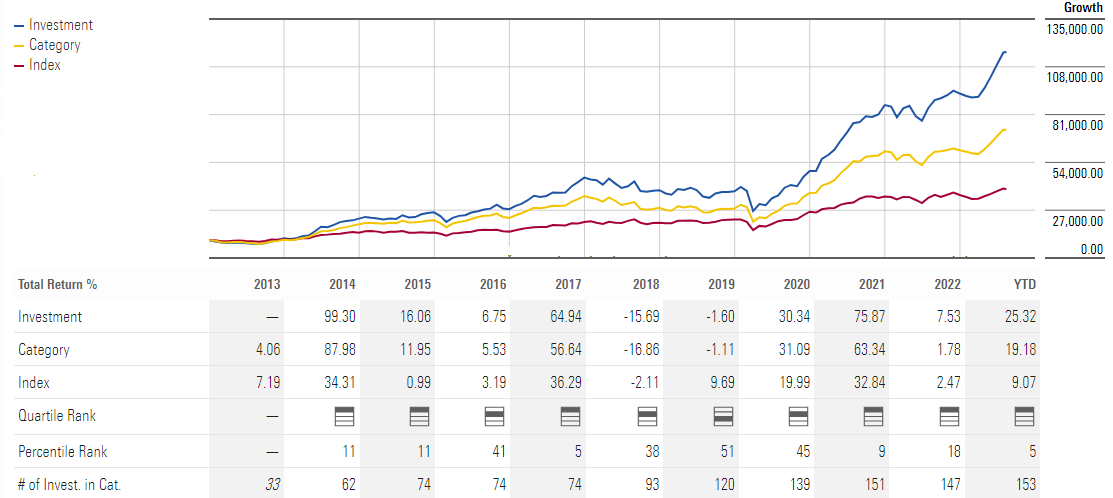The height and width of the screenshot is (498, 1113).
Task: Click the 2020 quartile rank icon
Action: point(799,416)
